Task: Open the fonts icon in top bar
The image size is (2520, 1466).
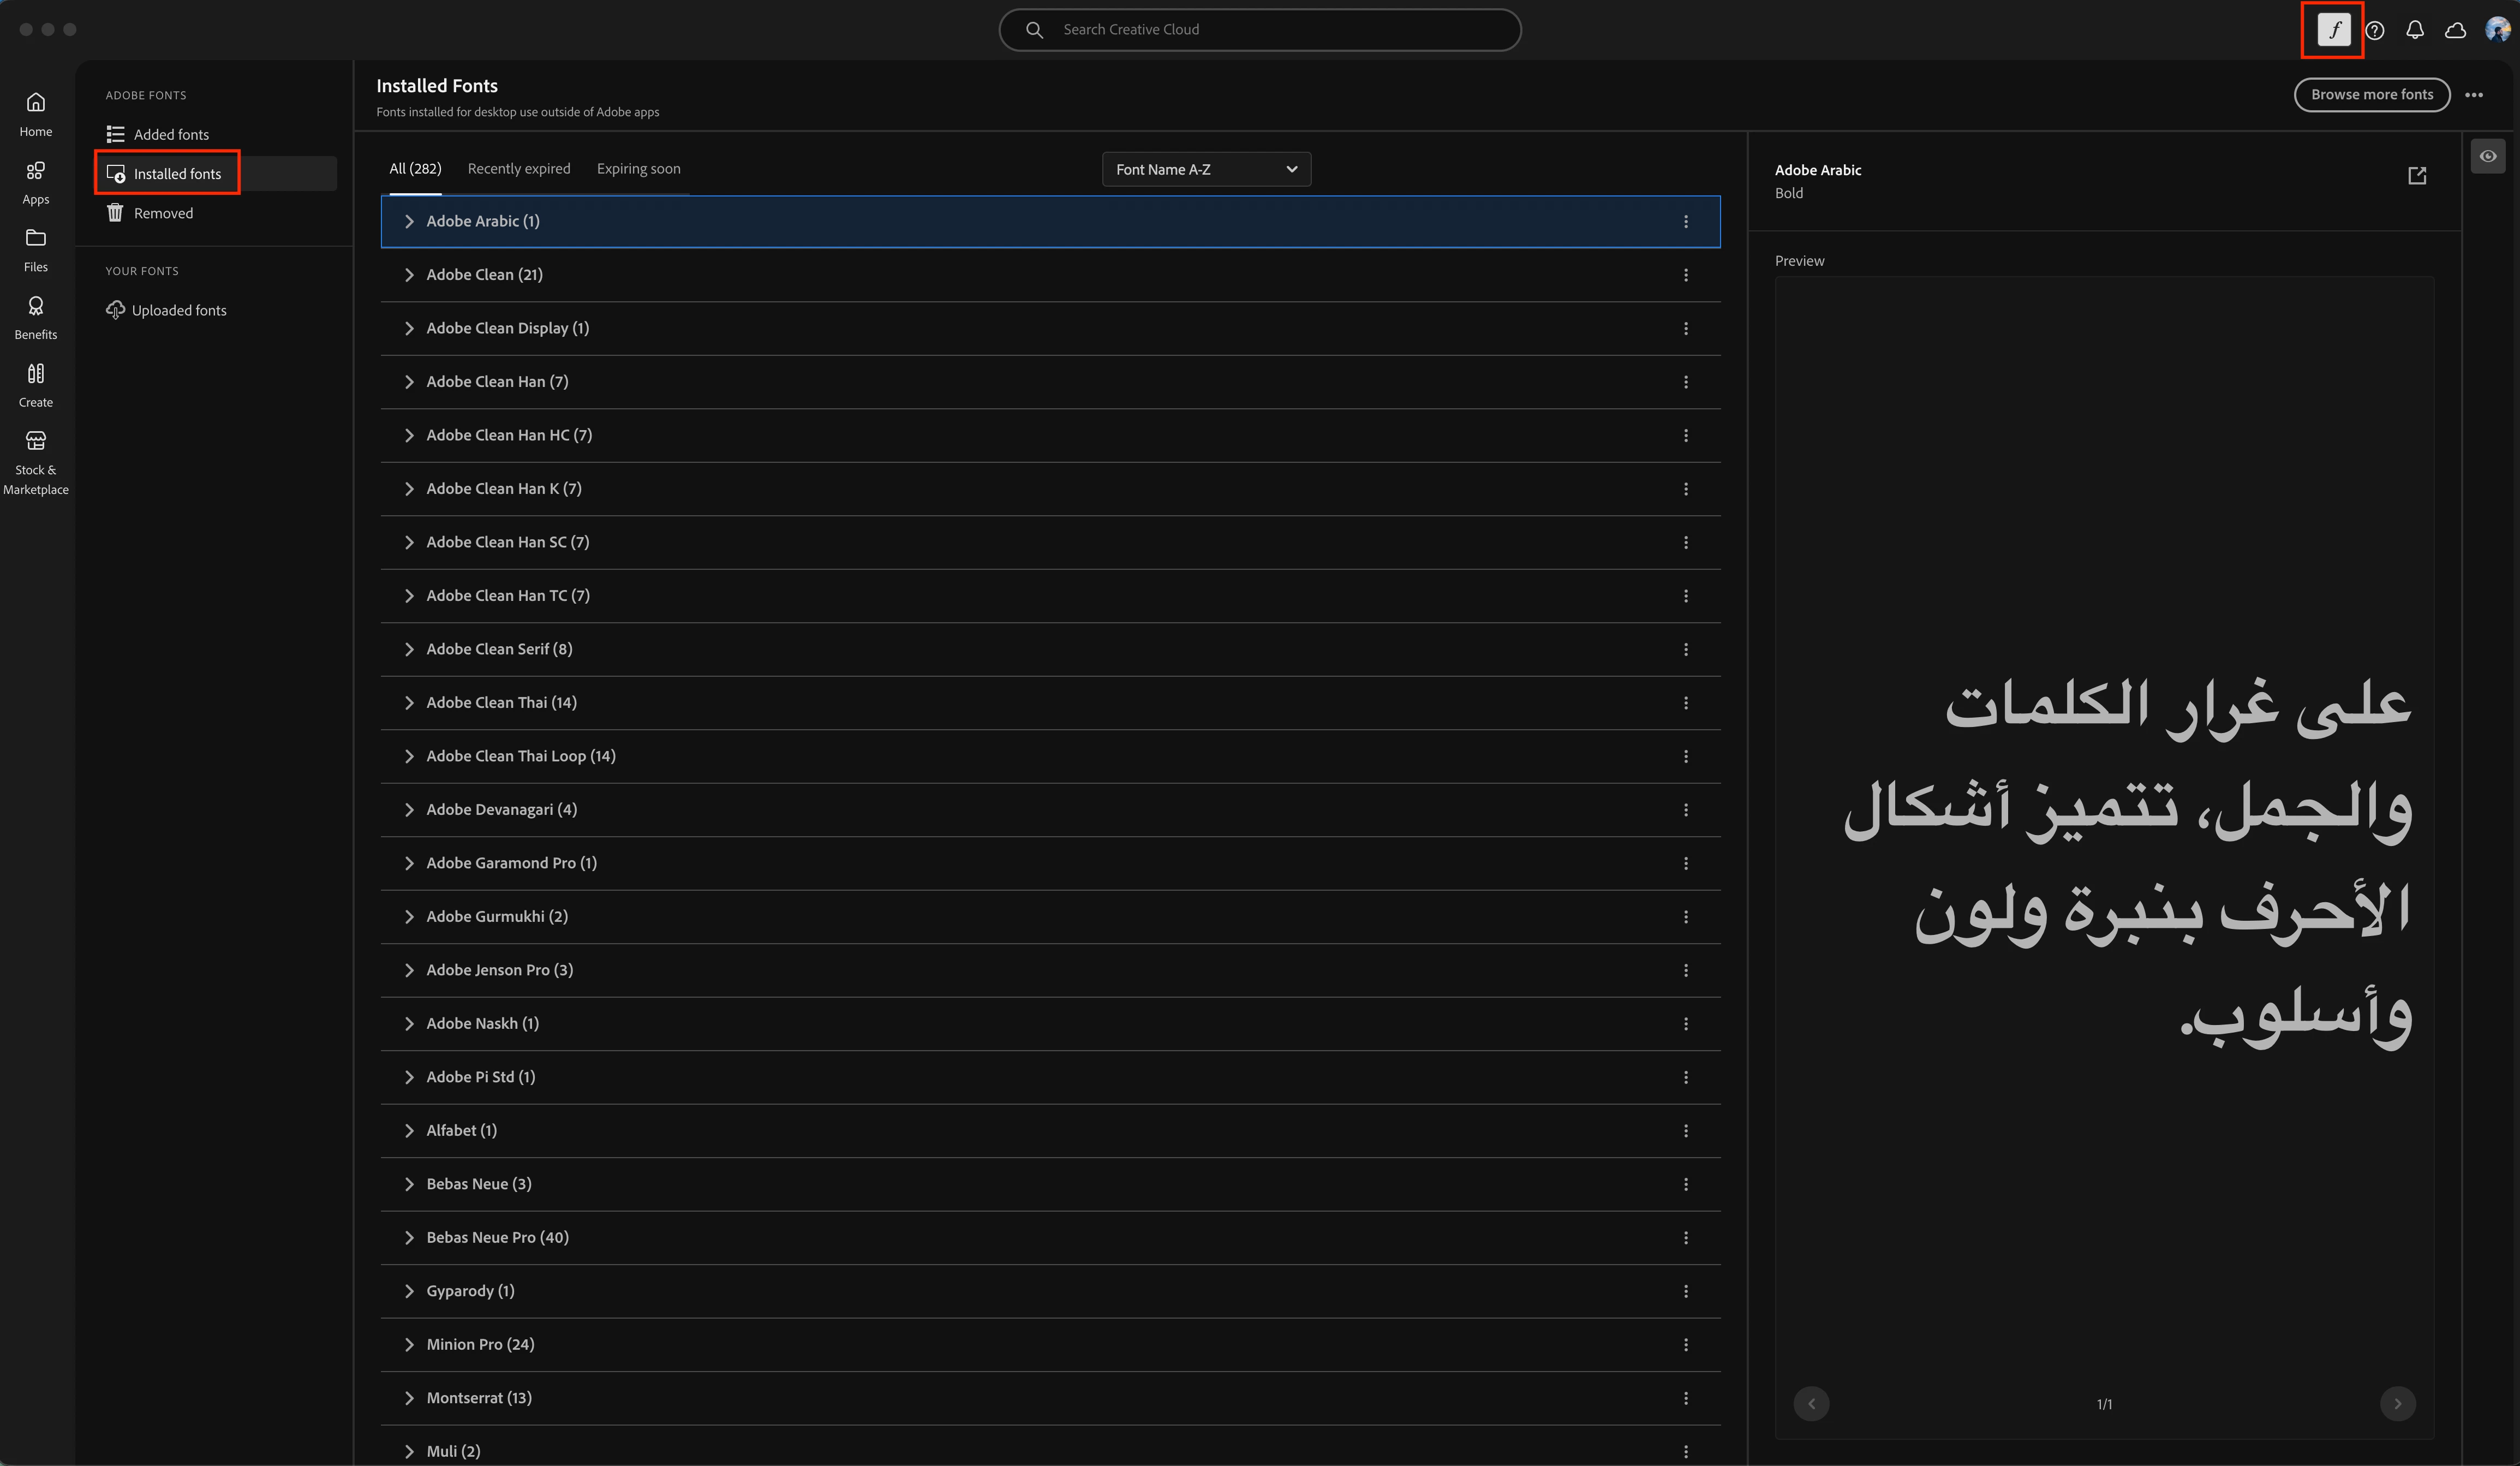Action: click(x=2333, y=30)
